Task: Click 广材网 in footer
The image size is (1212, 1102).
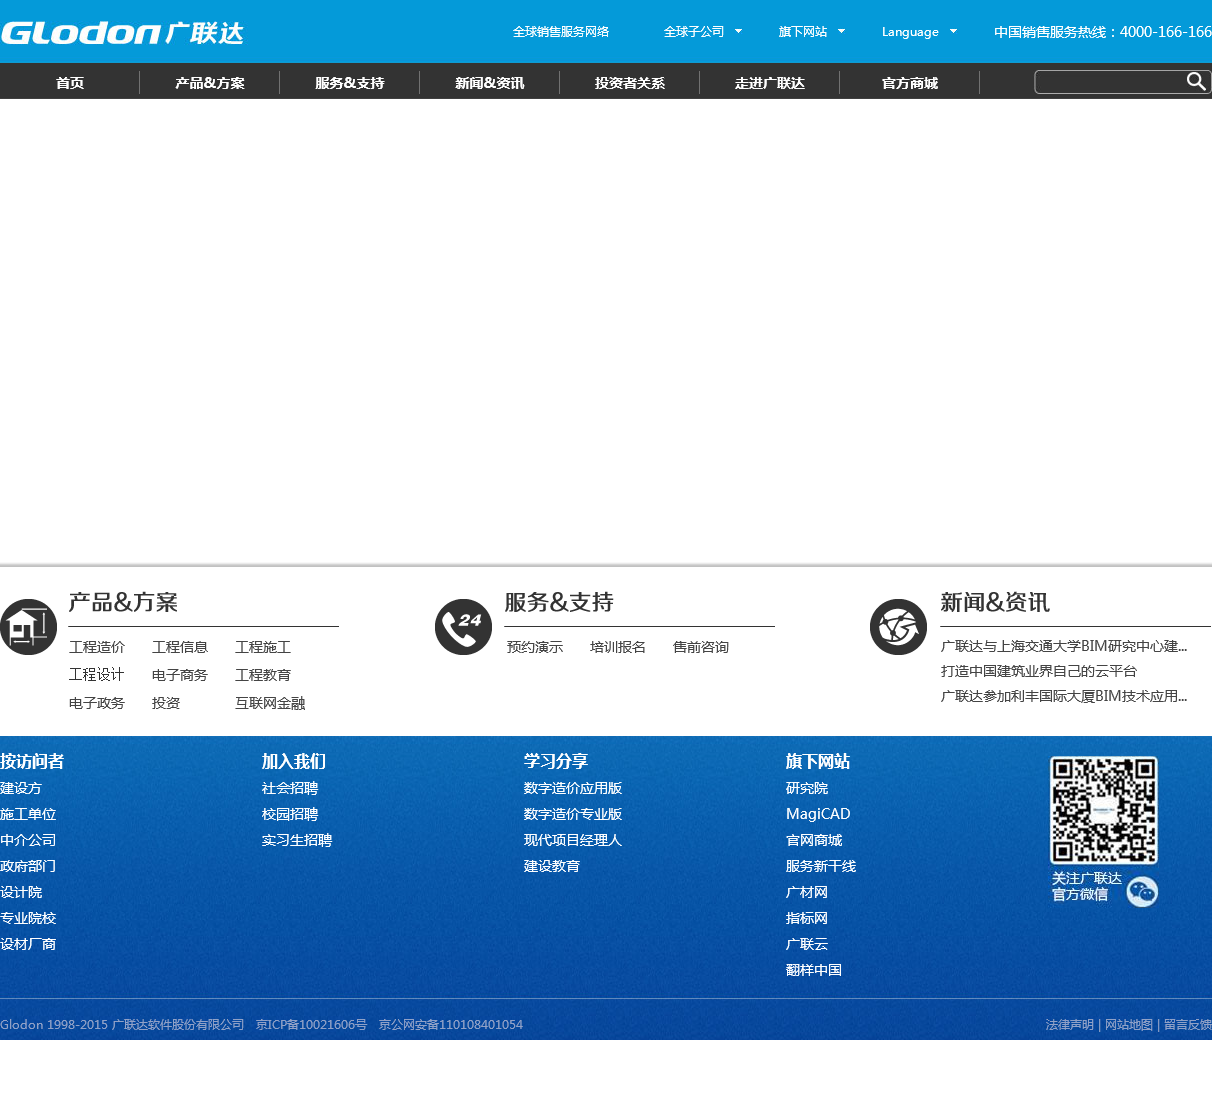Action: (x=807, y=892)
